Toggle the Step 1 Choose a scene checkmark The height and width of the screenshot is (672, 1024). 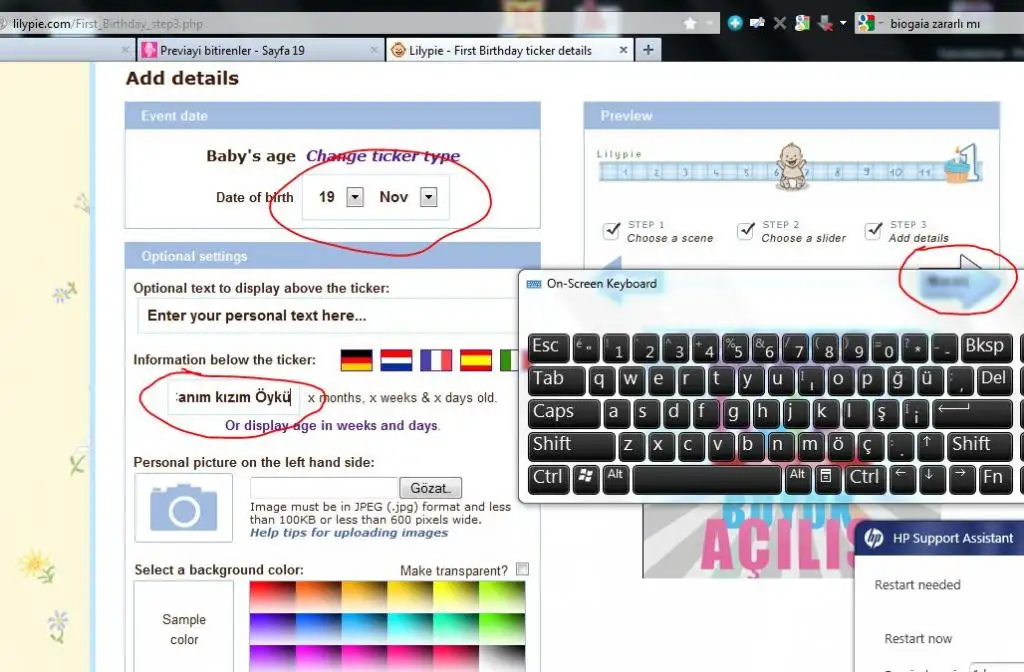(x=611, y=231)
